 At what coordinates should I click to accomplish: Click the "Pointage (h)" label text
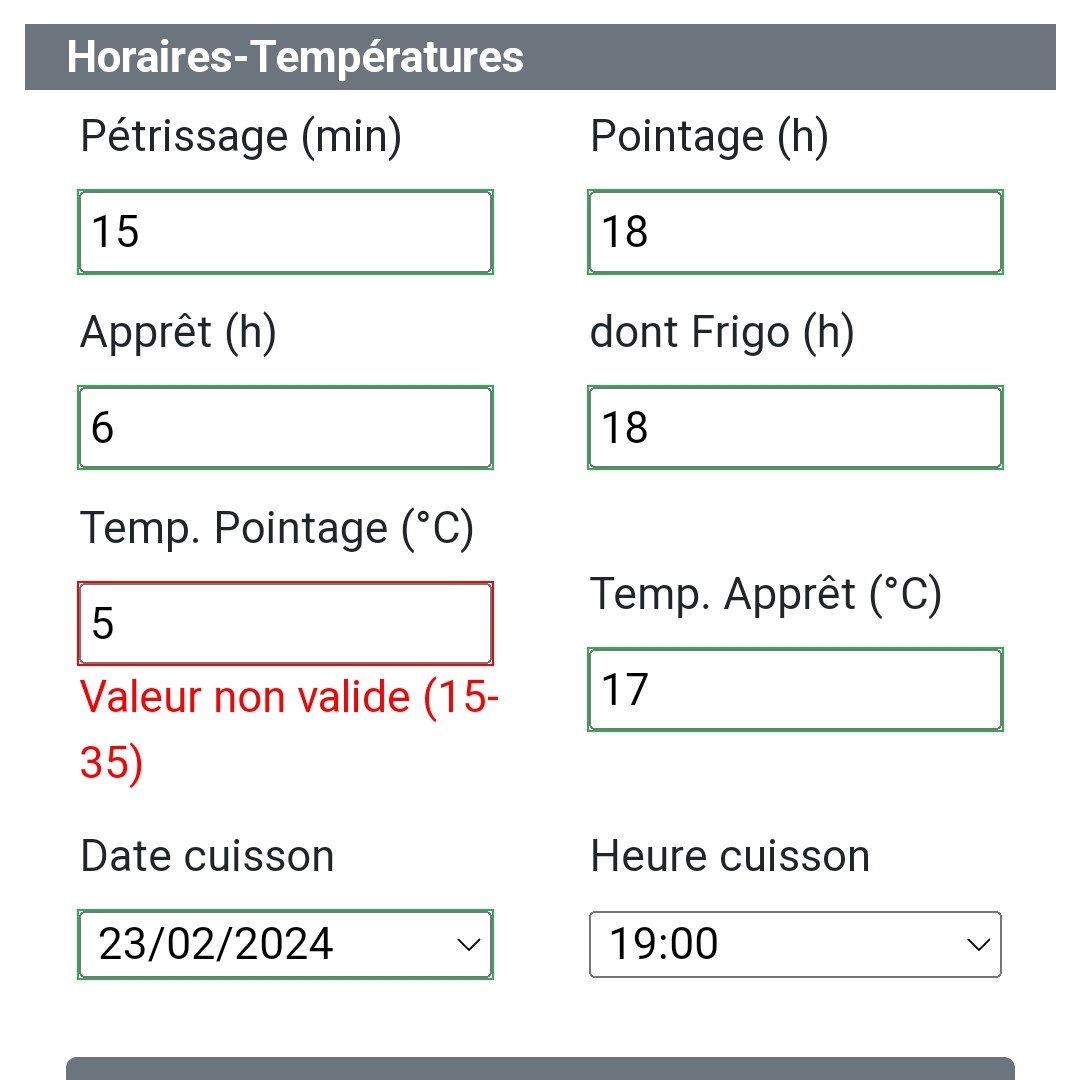709,136
